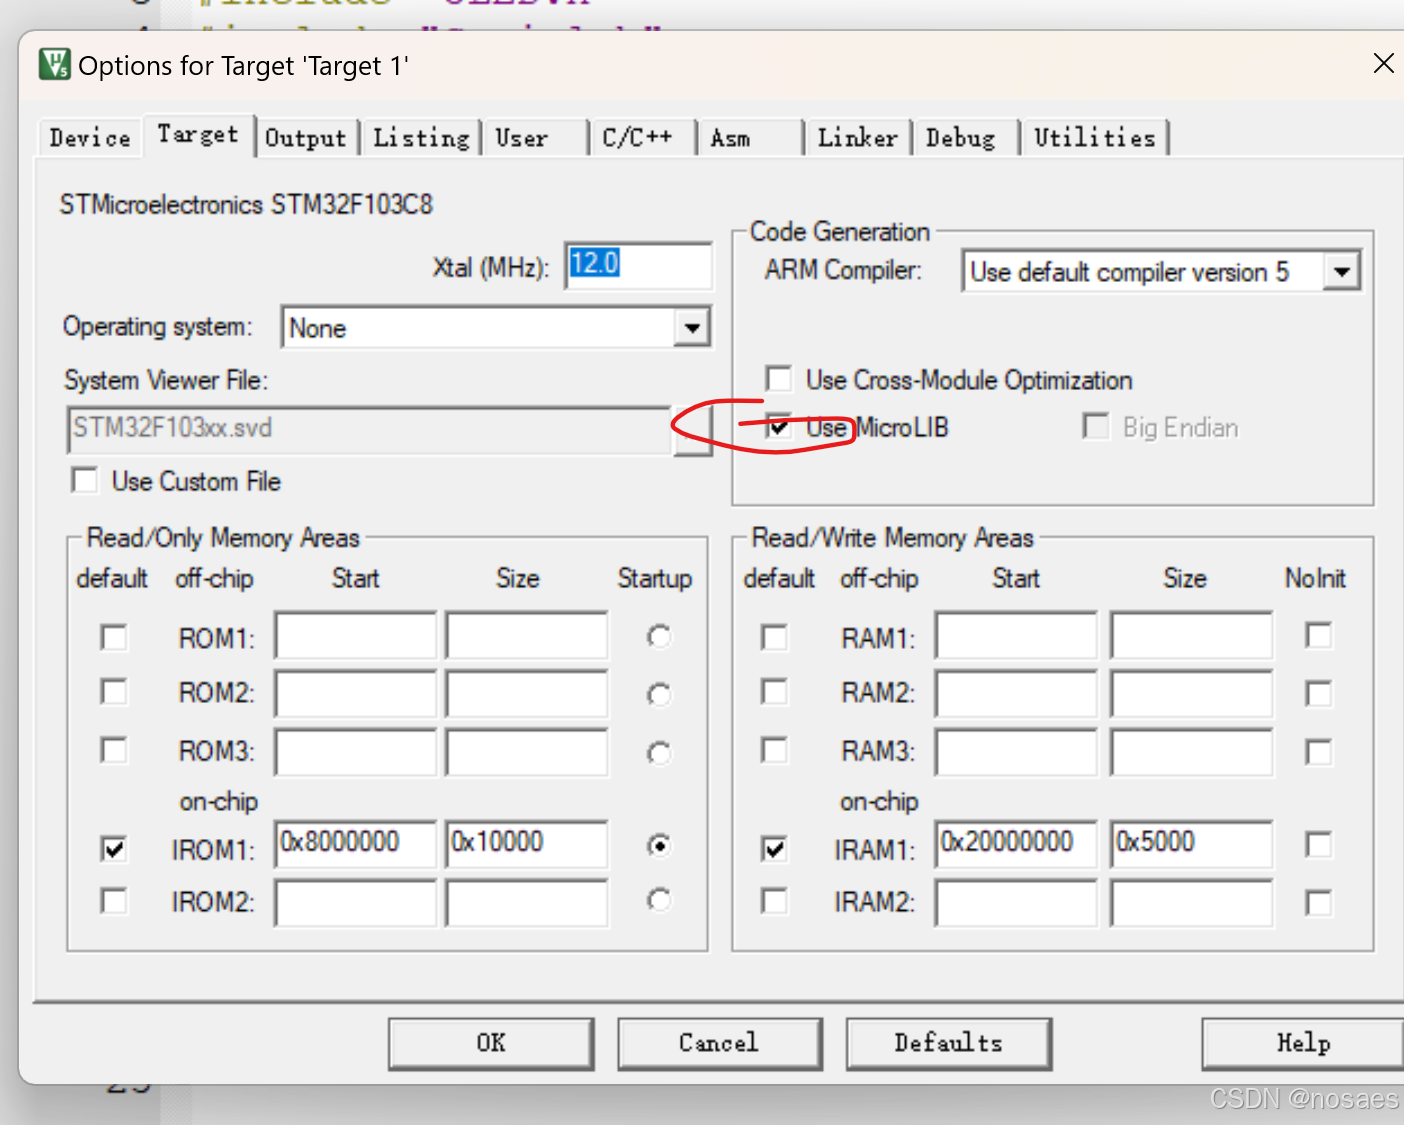Open the Output tab
The width and height of the screenshot is (1404, 1125).
pos(305,138)
